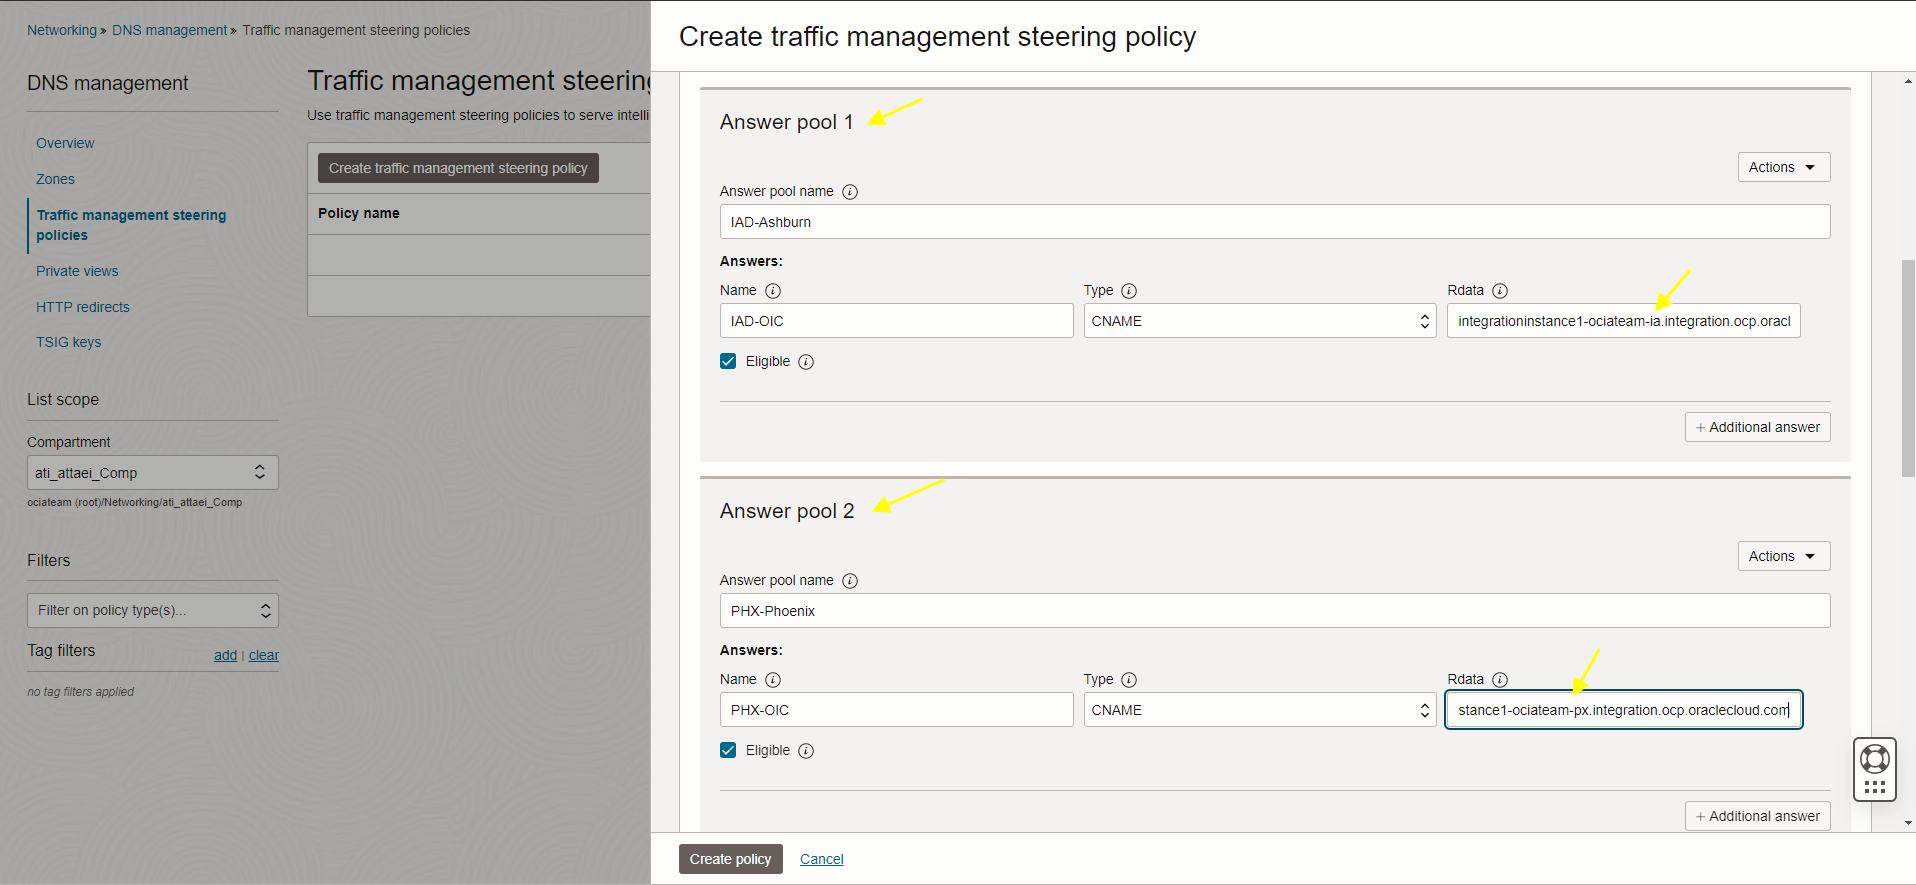Open HTTP redirects in sidebar menu
The height and width of the screenshot is (885, 1916).
point(83,307)
